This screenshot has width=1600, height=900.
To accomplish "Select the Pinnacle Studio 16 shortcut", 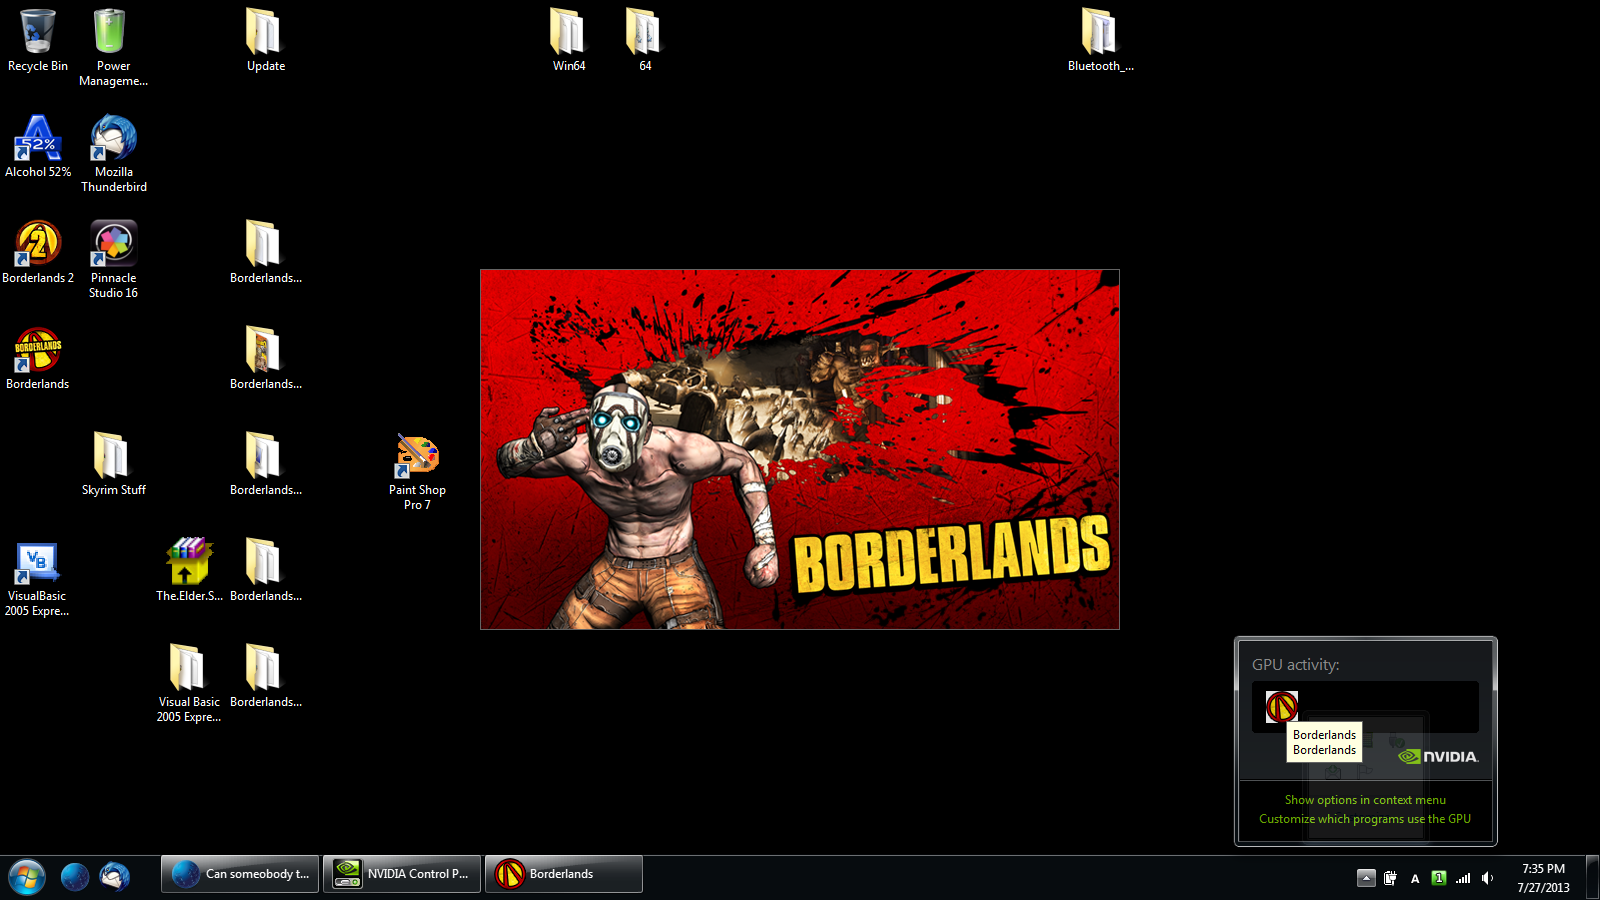I will pos(114,259).
